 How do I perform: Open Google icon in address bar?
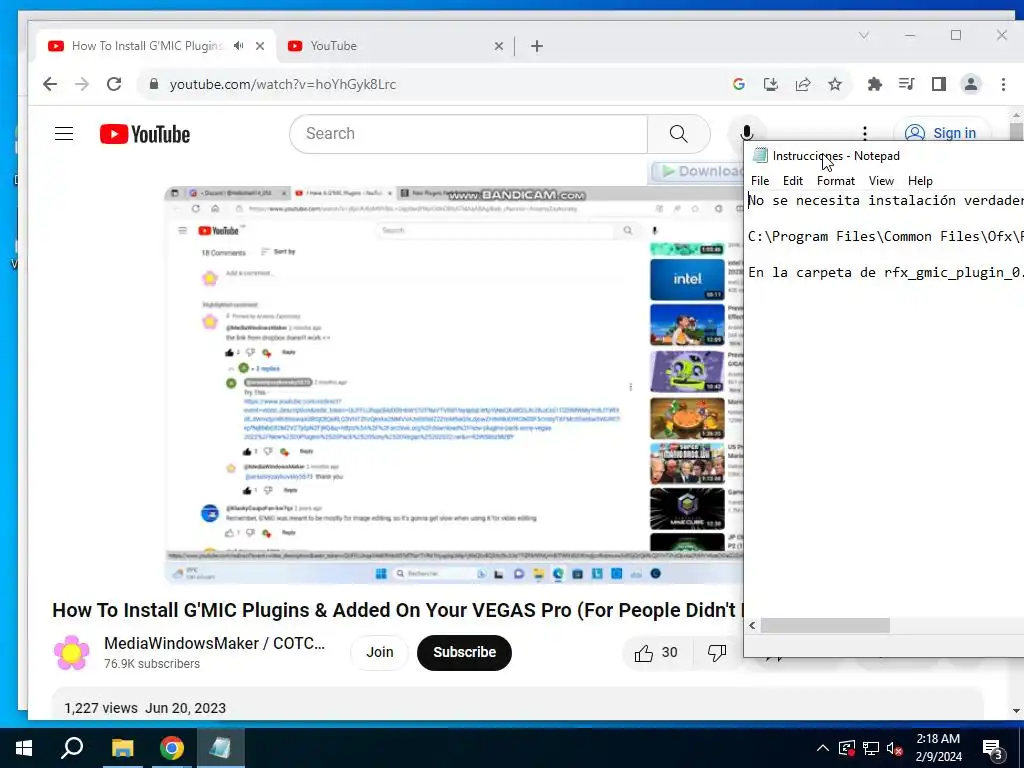click(x=739, y=84)
